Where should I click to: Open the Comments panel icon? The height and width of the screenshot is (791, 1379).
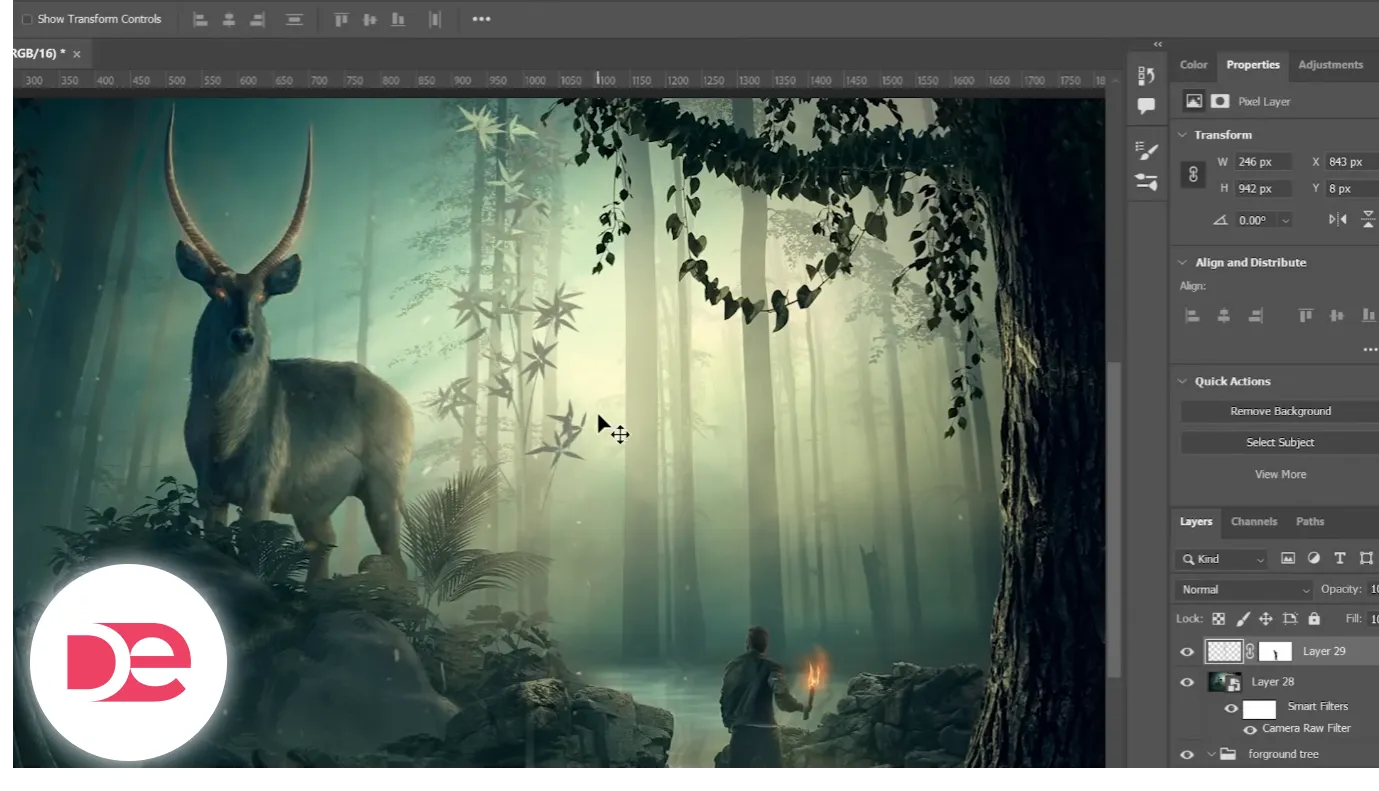pos(1146,105)
